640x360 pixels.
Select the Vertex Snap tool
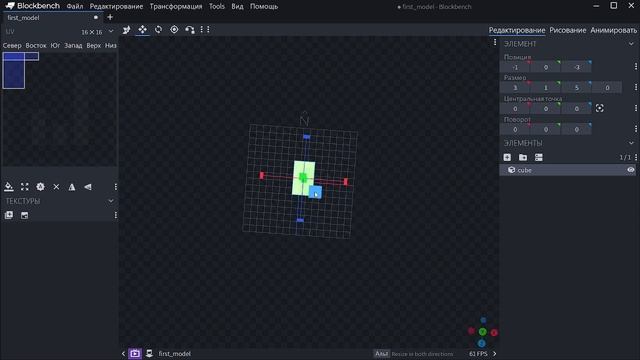pos(190,29)
